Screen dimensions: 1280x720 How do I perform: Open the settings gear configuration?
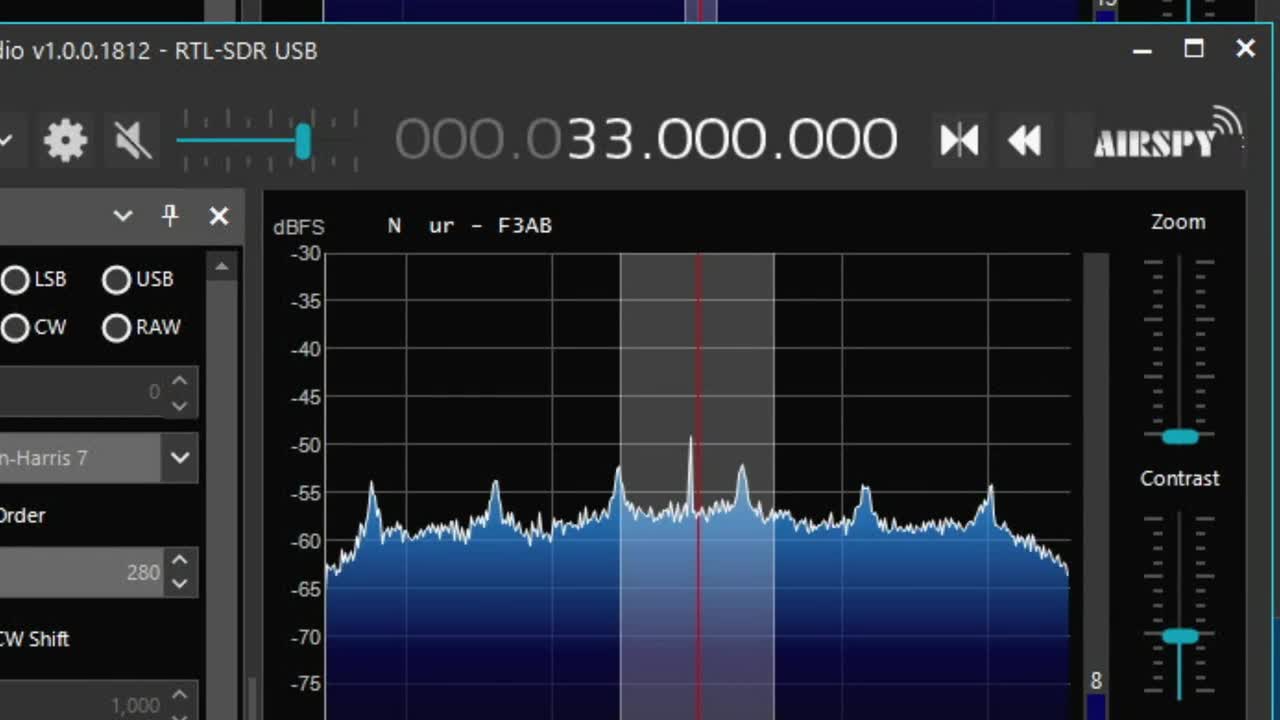coord(66,141)
